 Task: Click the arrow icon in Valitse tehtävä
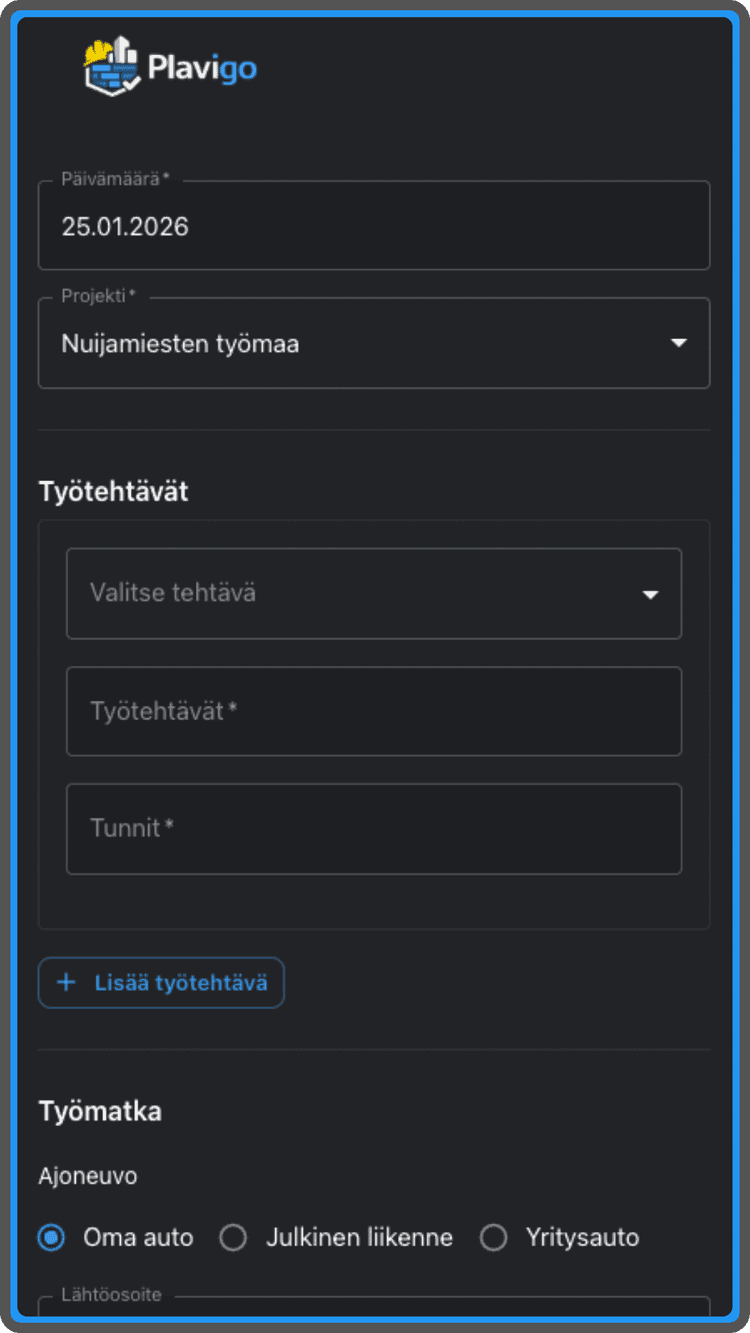pos(650,594)
